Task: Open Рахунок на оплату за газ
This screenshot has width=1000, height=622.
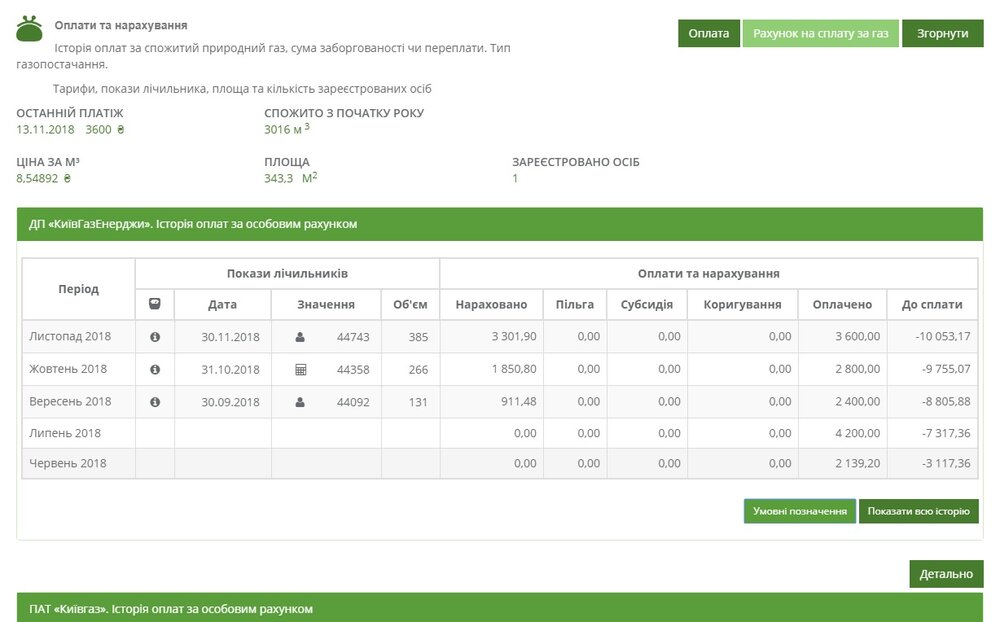Action: pos(820,33)
